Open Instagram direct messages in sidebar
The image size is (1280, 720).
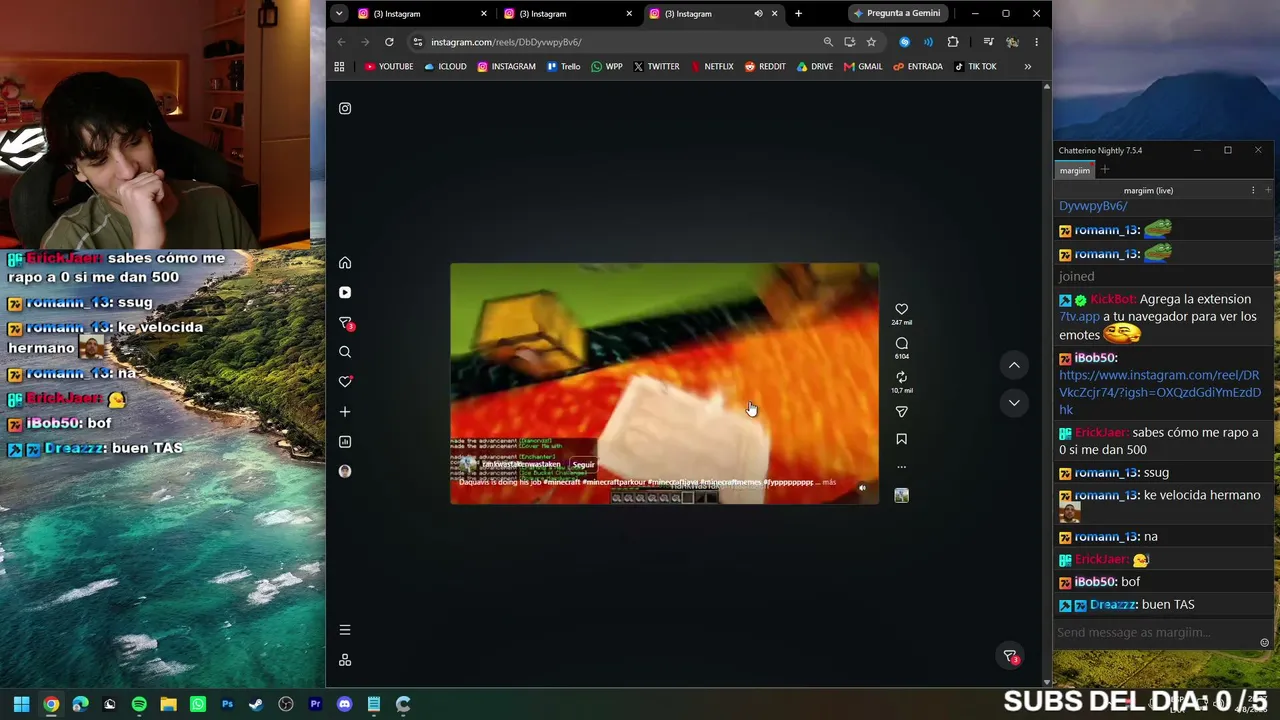click(x=346, y=323)
